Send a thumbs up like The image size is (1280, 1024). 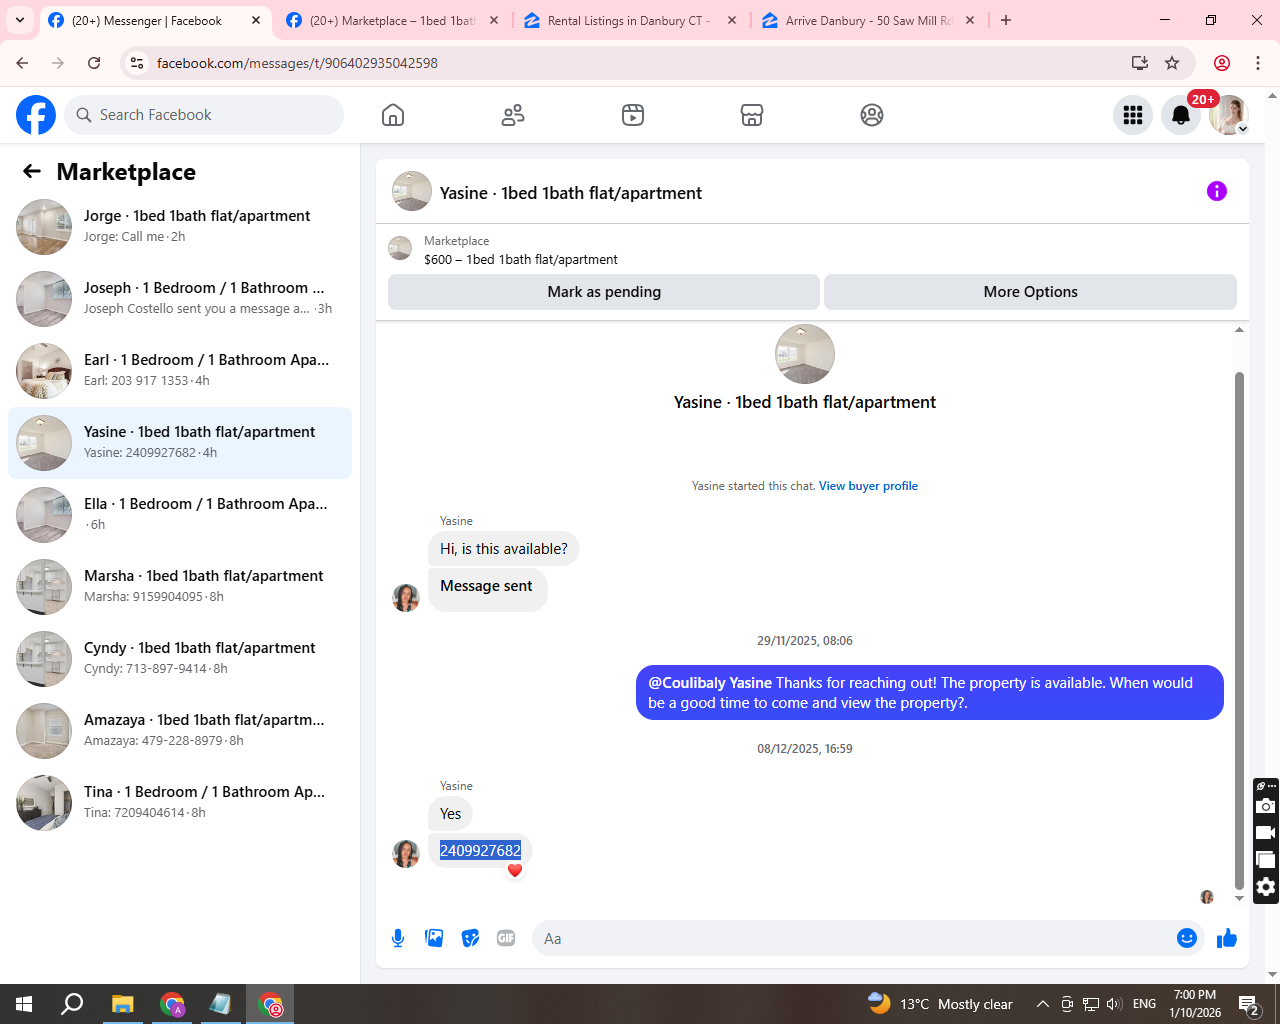click(1227, 938)
